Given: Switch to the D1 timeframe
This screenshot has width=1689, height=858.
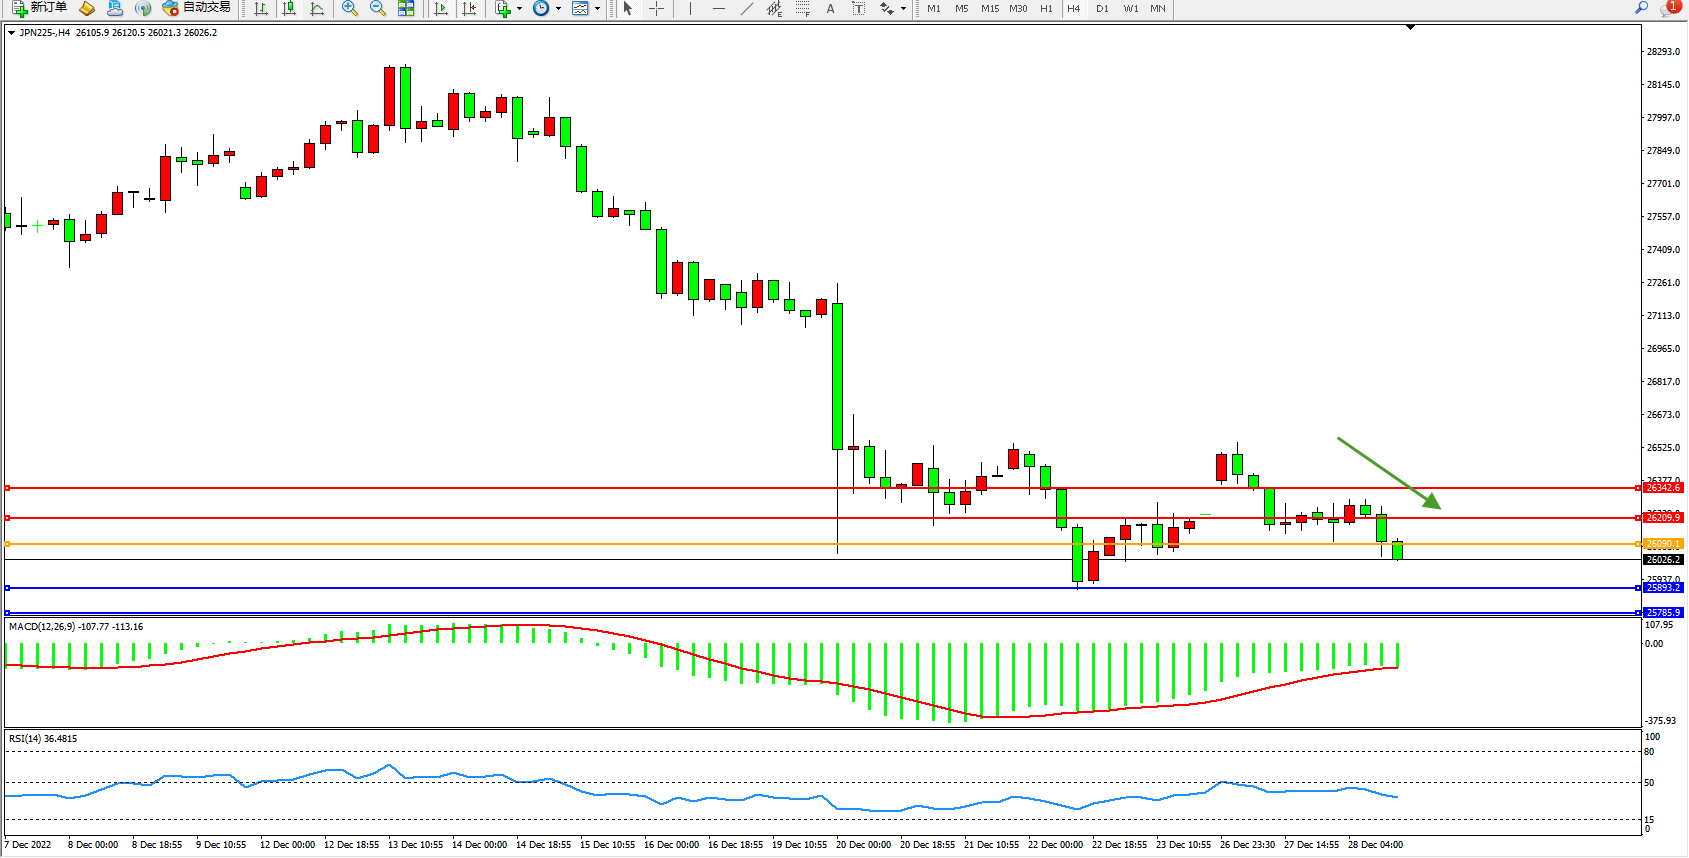Looking at the screenshot, I should 1102,8.
